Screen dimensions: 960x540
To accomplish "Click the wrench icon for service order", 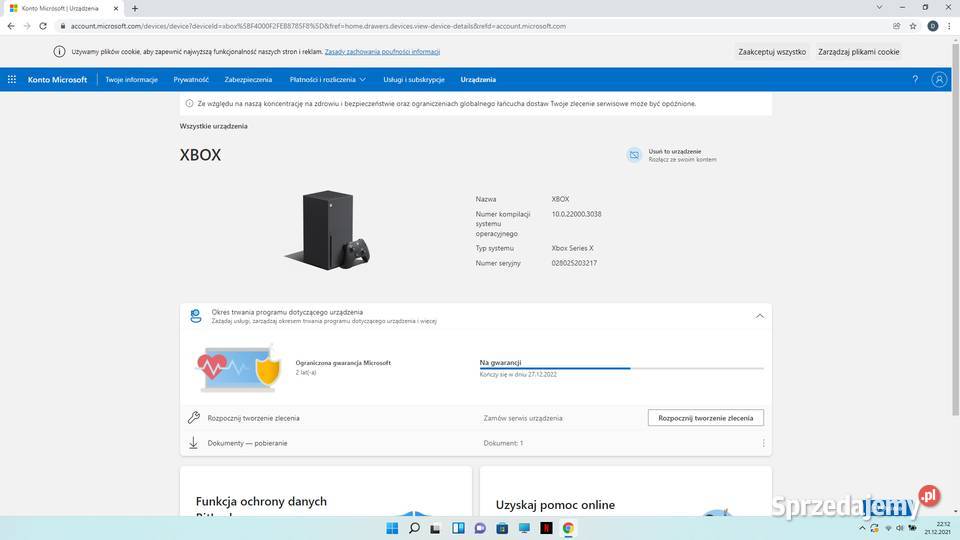I will pos(193,418).
